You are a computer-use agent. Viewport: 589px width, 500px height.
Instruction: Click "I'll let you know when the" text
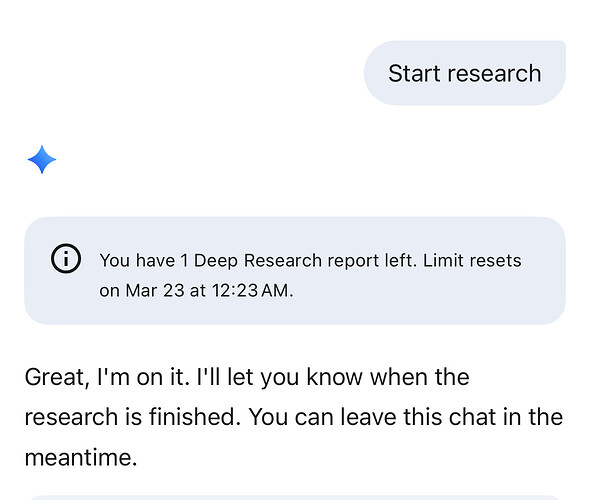[333, 377]
